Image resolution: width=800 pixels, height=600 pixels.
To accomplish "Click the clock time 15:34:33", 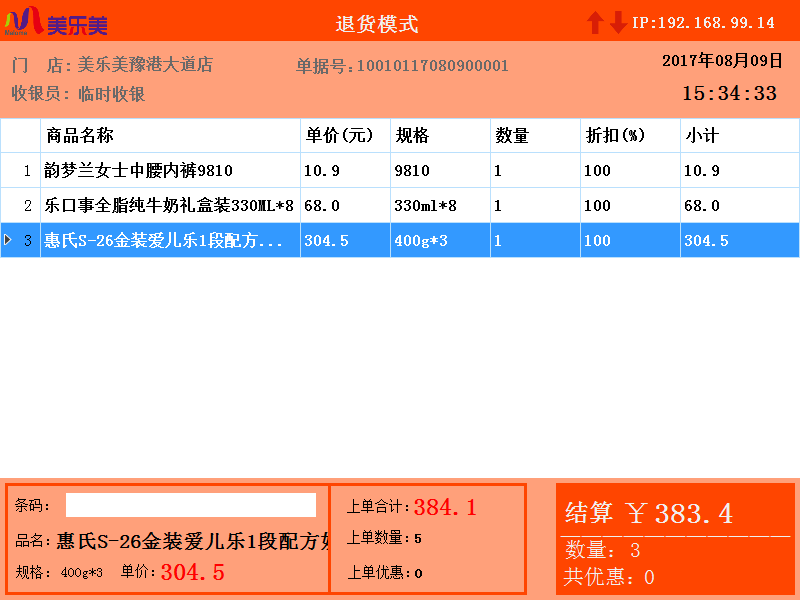I will (730, 93).
